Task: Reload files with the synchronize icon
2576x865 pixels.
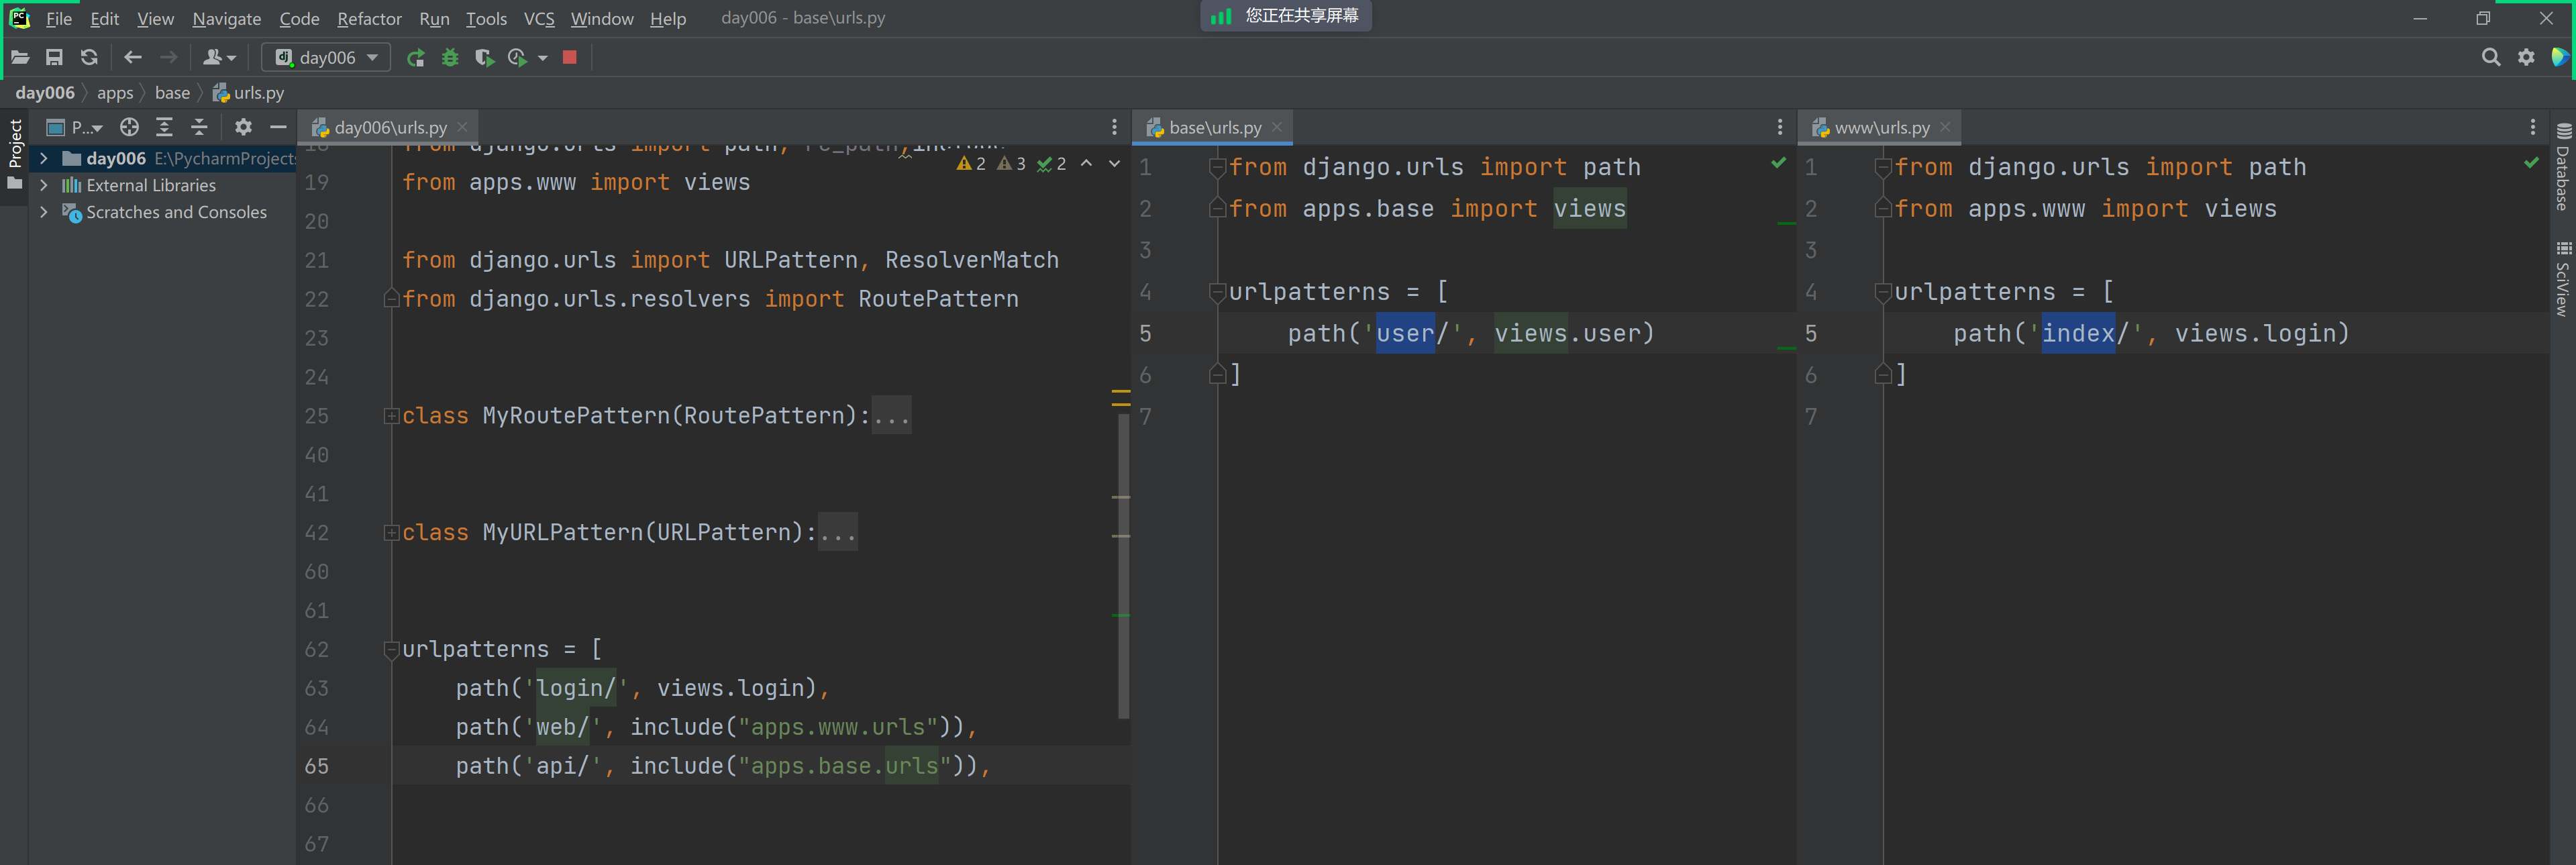Action: pyautogui.click(x=89, y=58)
